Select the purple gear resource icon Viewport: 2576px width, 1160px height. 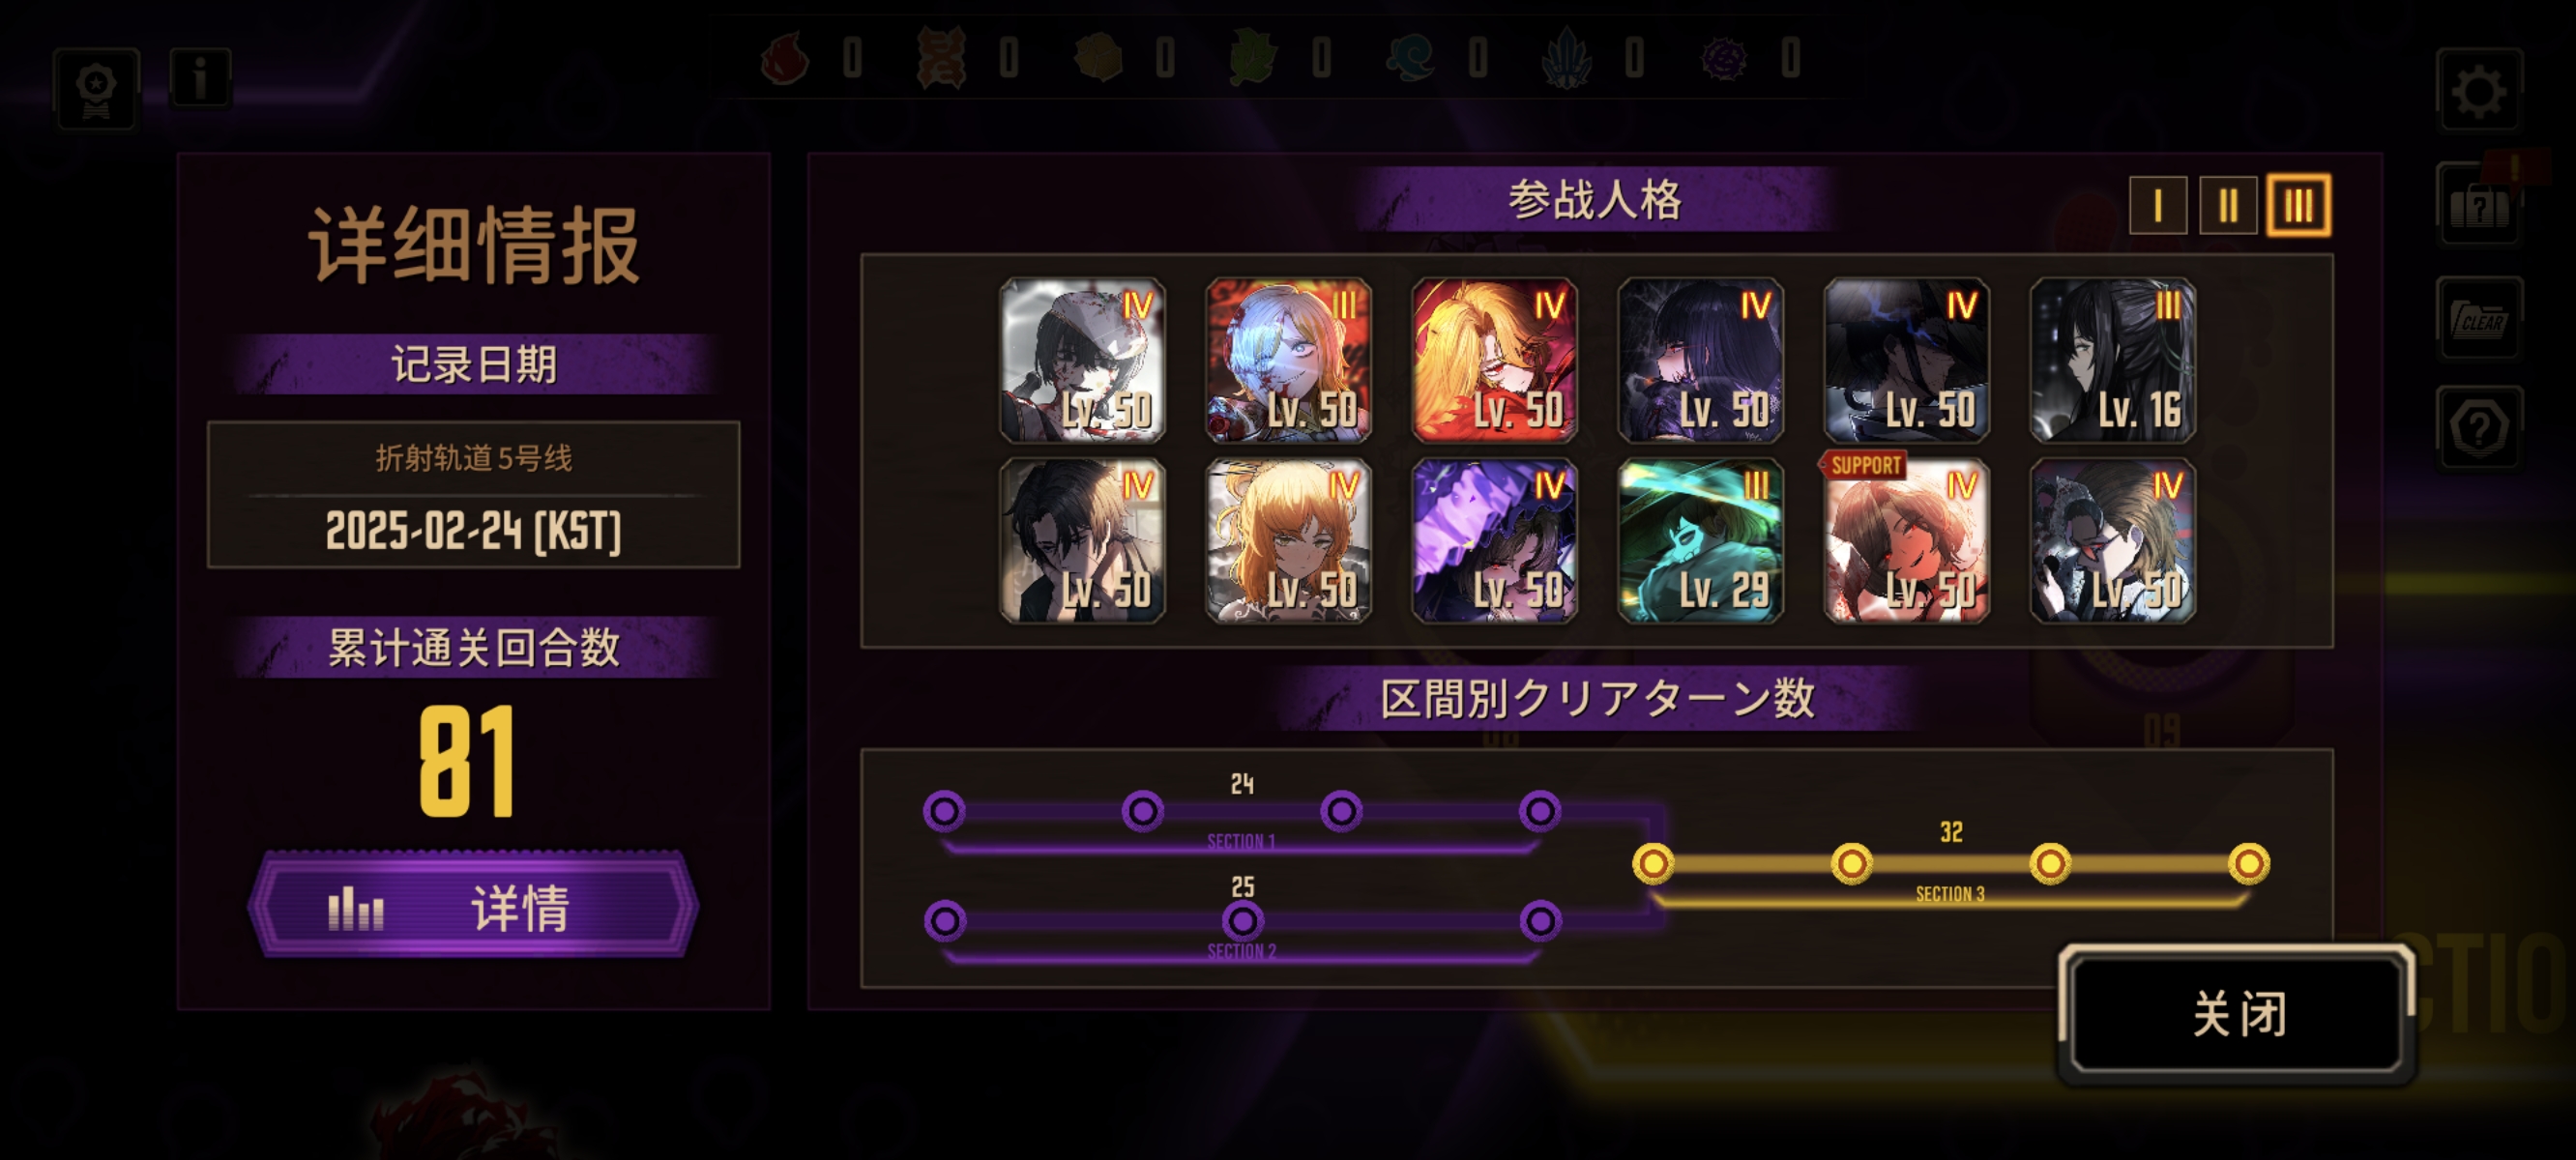(1724, 58)
